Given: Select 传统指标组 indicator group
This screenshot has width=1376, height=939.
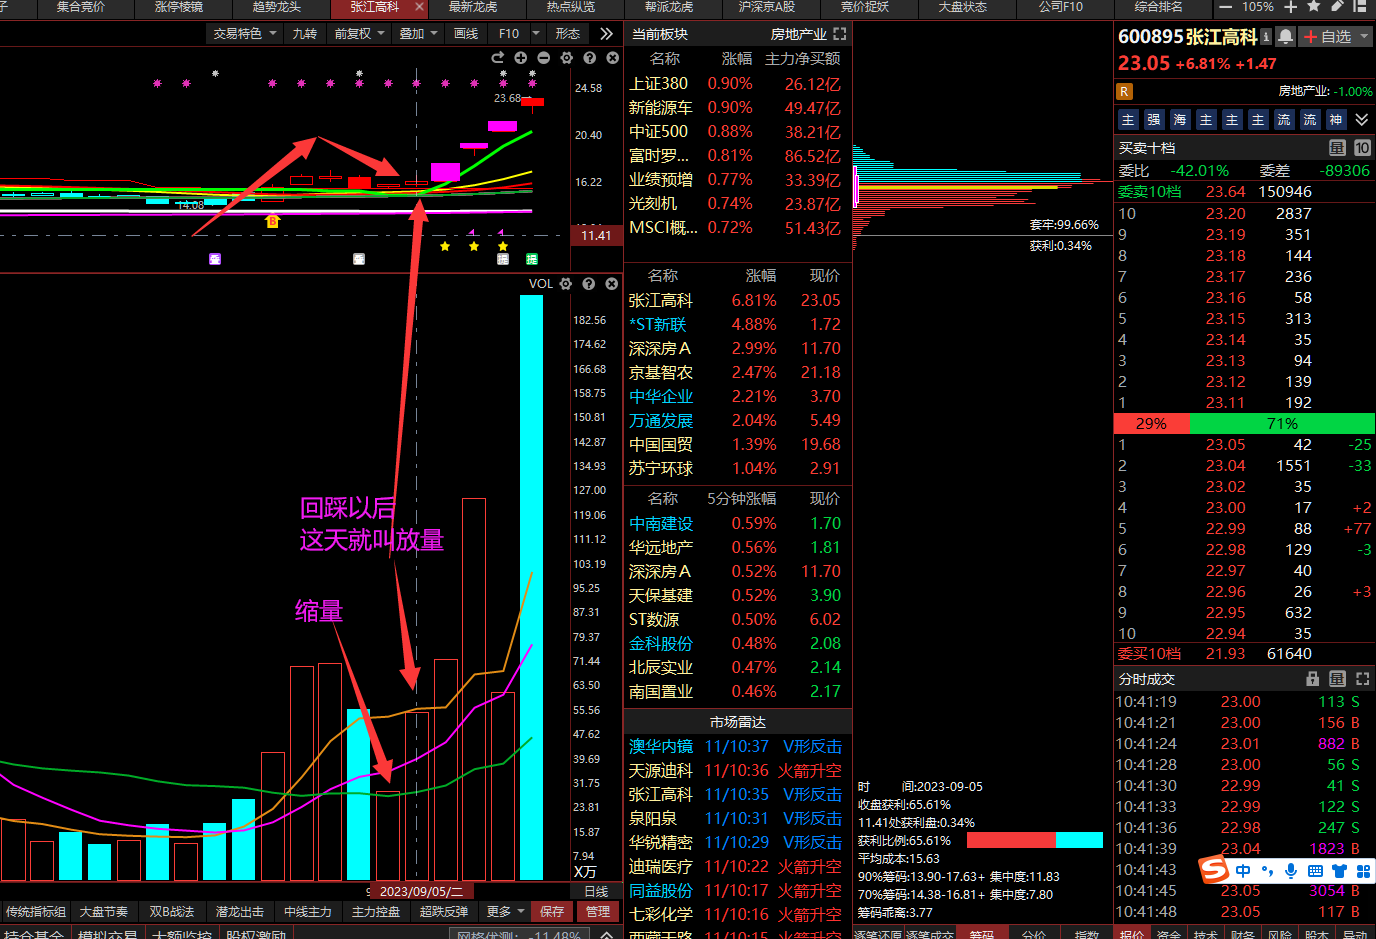Looking at the screenshot, I should click(x=36, y=911).
